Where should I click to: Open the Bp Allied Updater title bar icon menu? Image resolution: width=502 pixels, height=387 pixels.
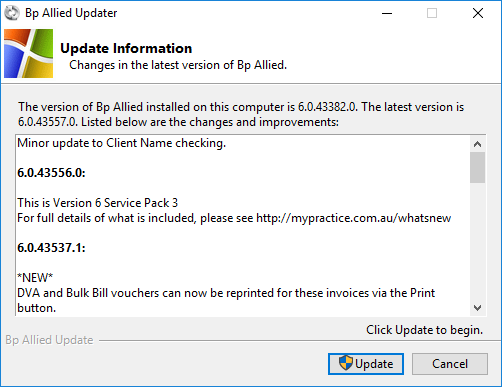tap(12, 13)
